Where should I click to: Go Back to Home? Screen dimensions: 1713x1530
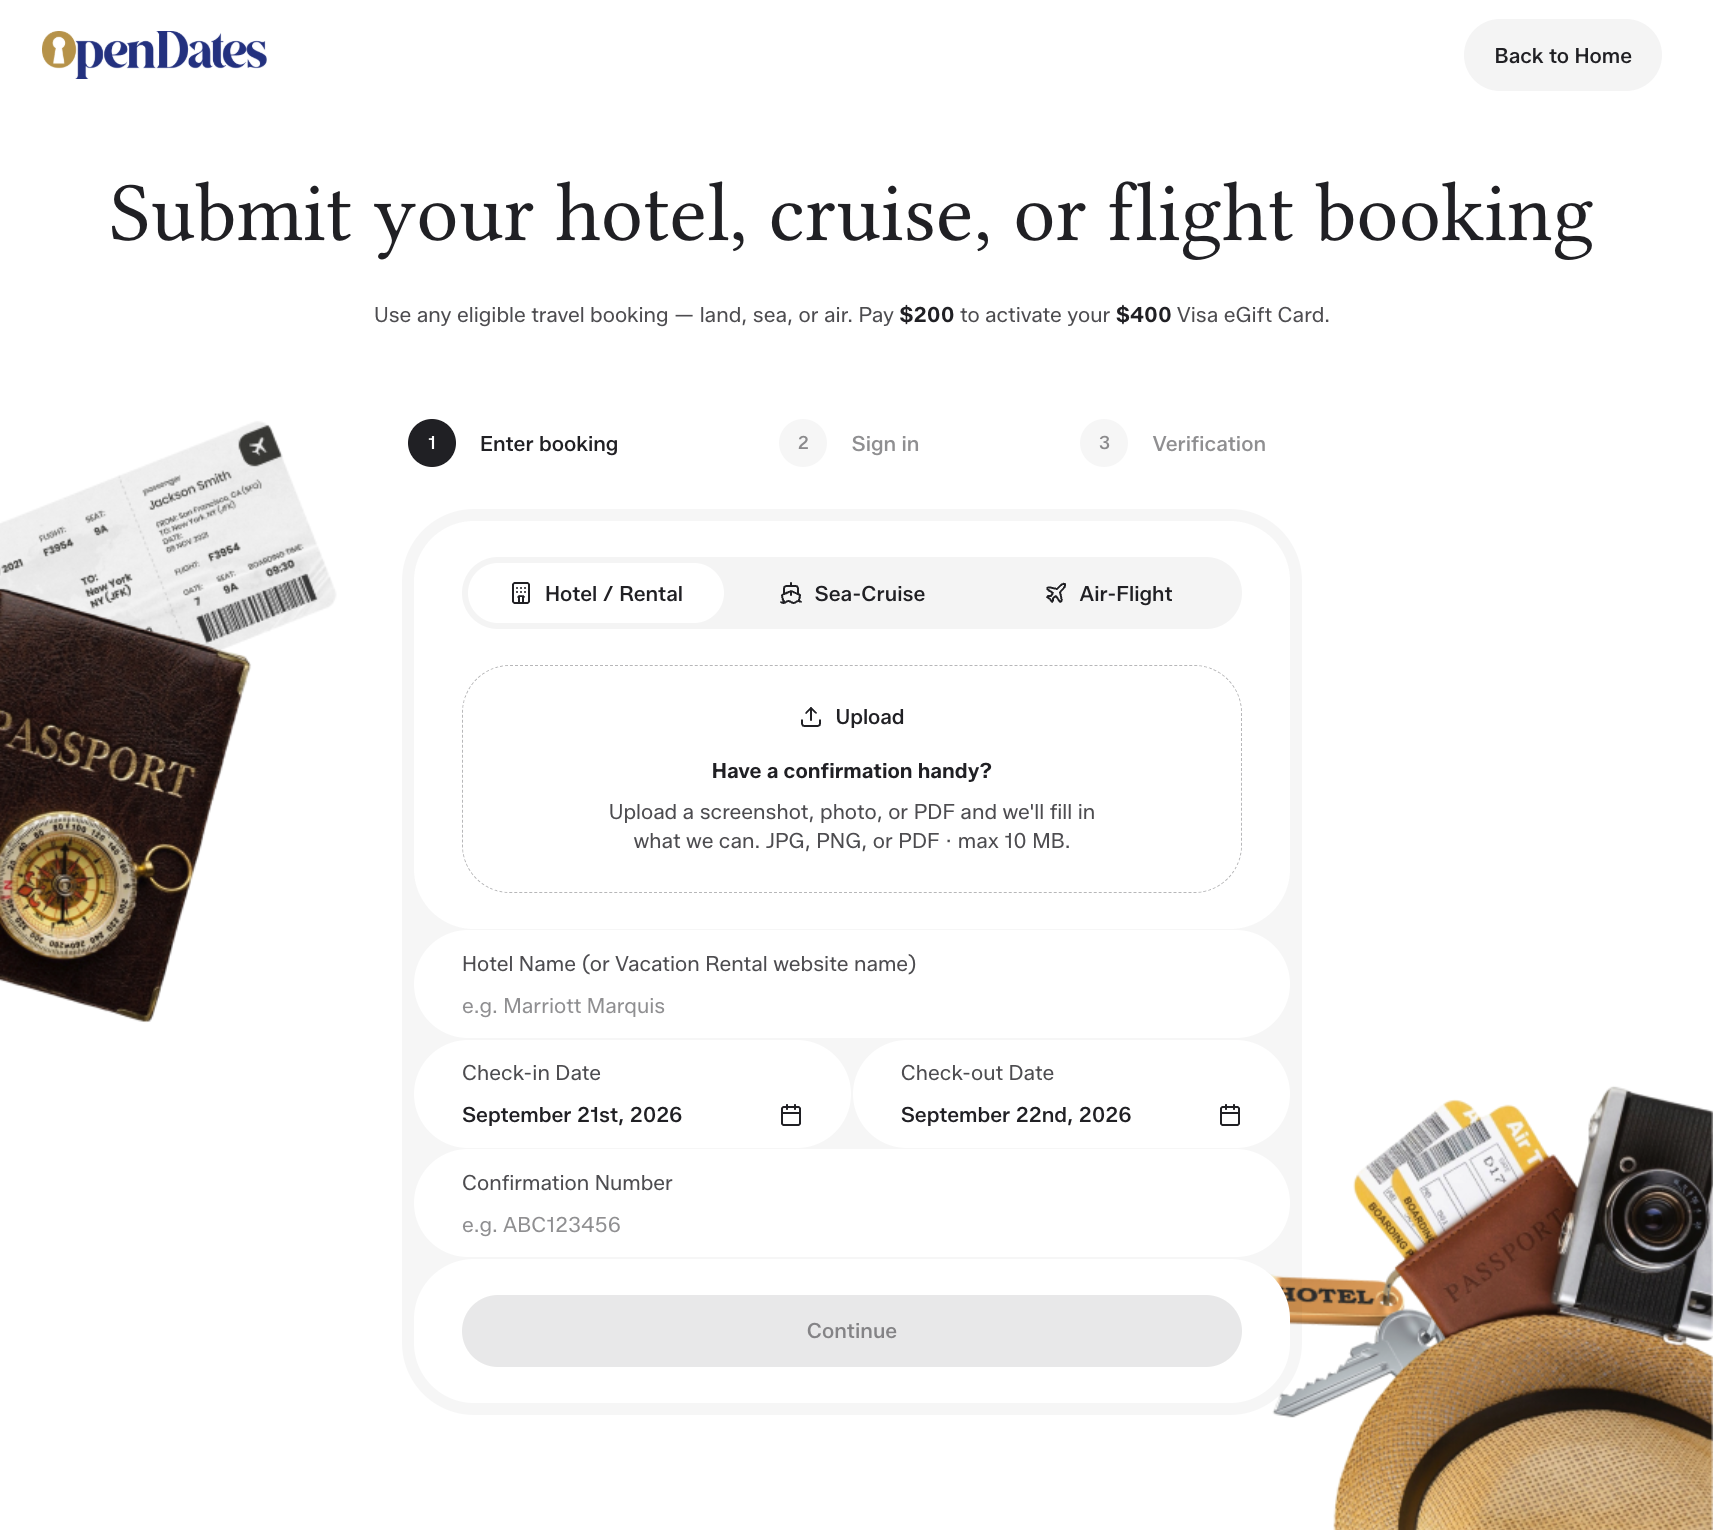coord(1563,55)
